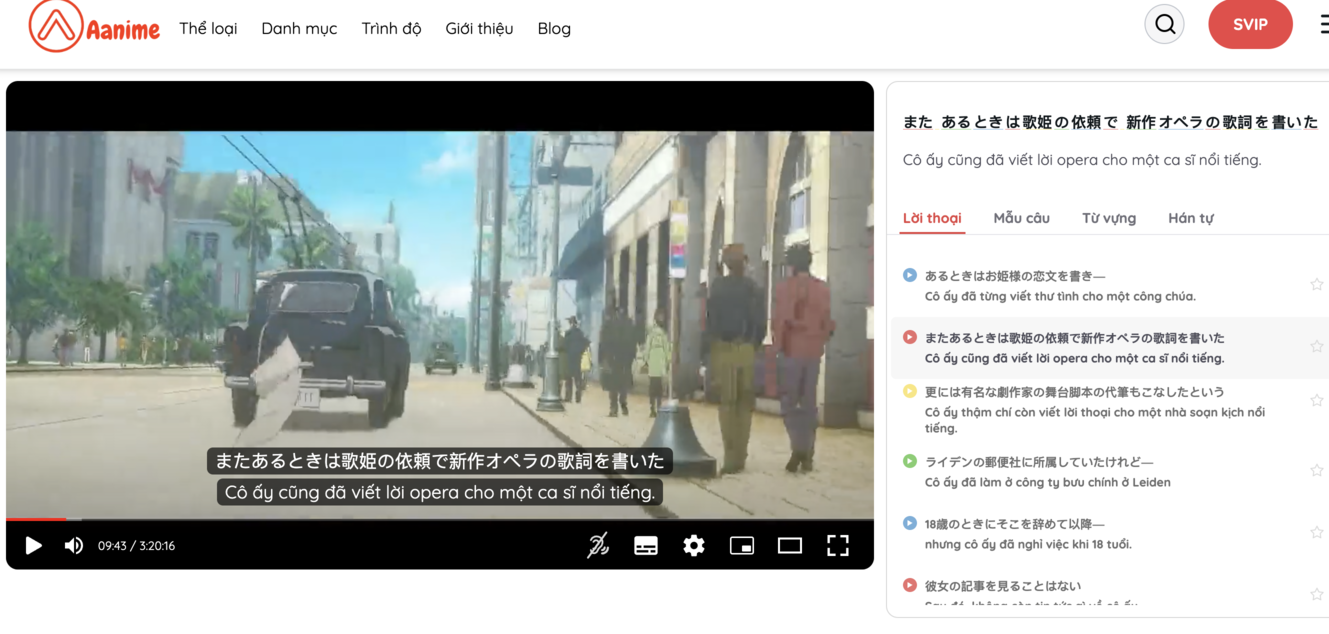Open the Blog page
The image size is (1329, 634).
coord(554,28)
